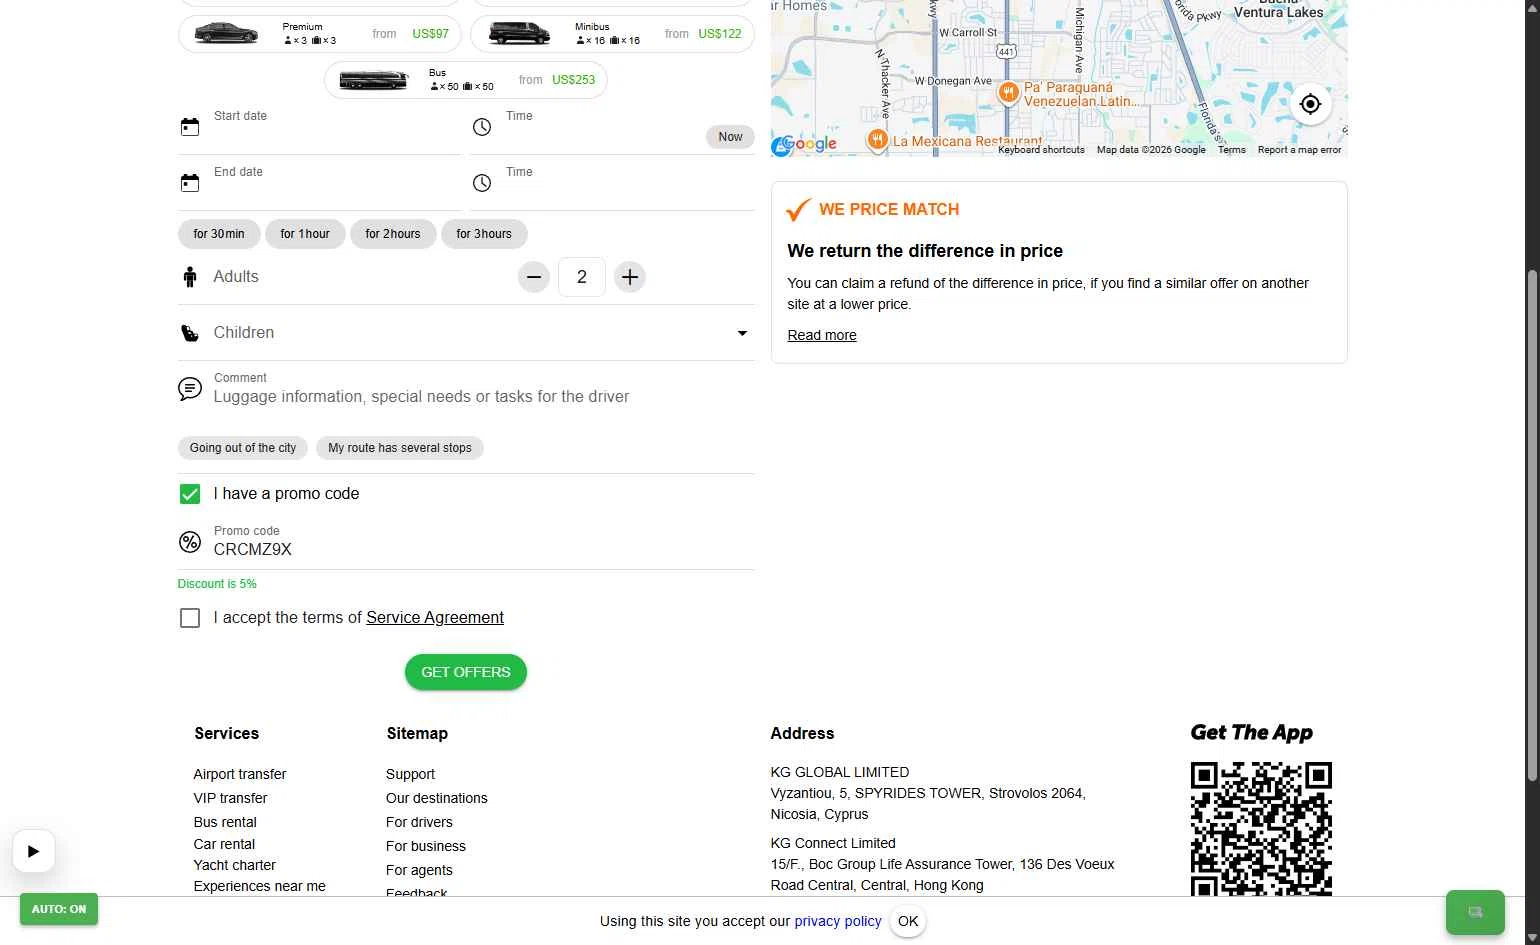Click the play button icon
Image resolution: width=1540 pixels, height=945 pixels.
coord(34,852)
